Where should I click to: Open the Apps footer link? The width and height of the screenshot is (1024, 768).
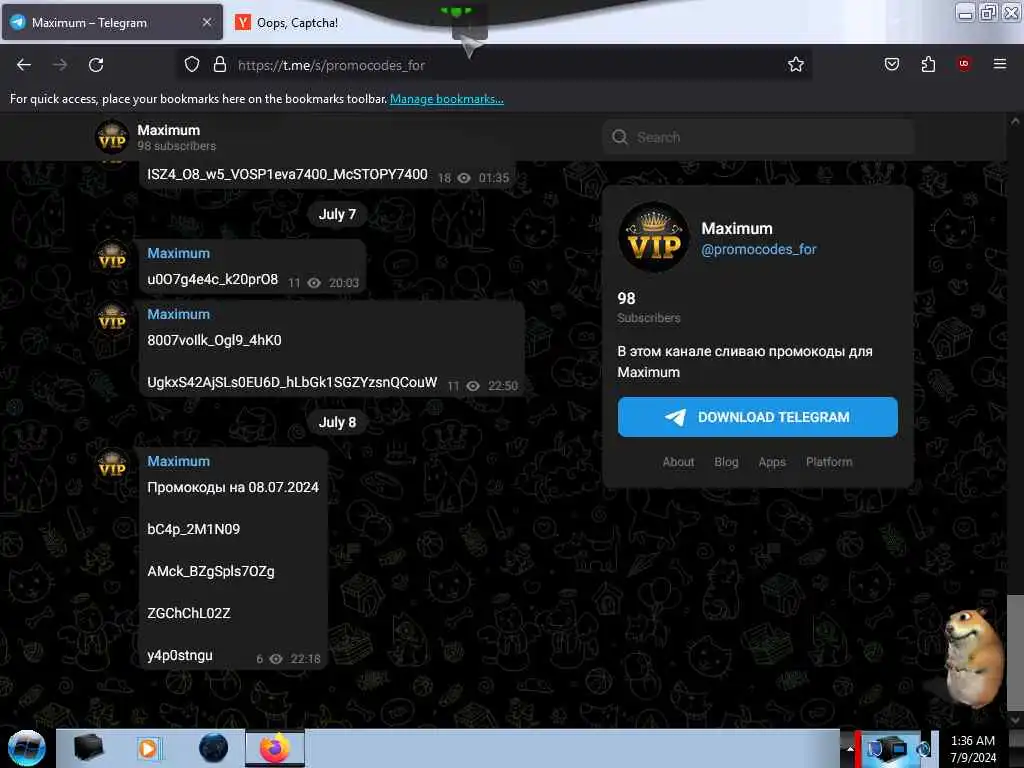pyautogui.click(x=772, y=462)
